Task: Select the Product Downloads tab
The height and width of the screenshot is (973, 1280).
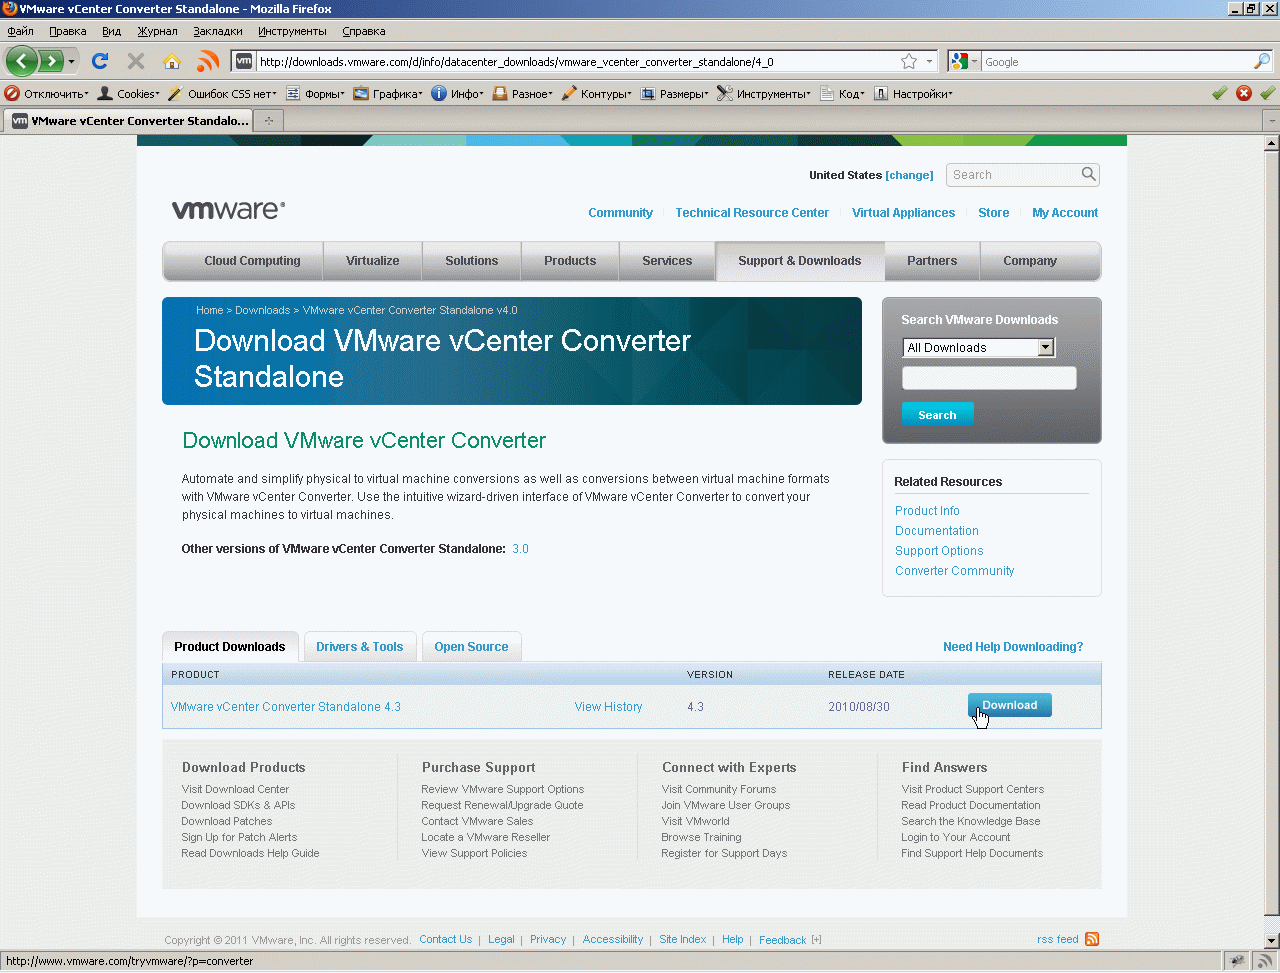Action: coord(230,647)
